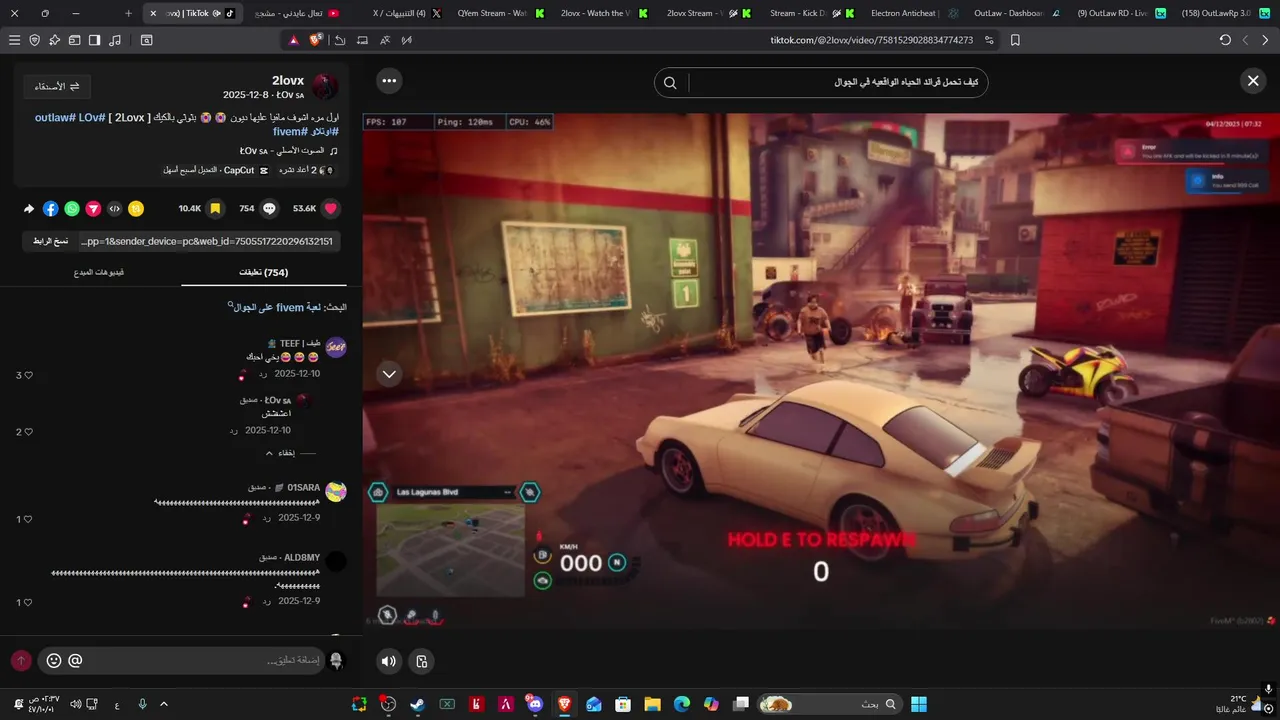
Task: Switch to the comments (754) tab
Action: (x=264, y=272)
